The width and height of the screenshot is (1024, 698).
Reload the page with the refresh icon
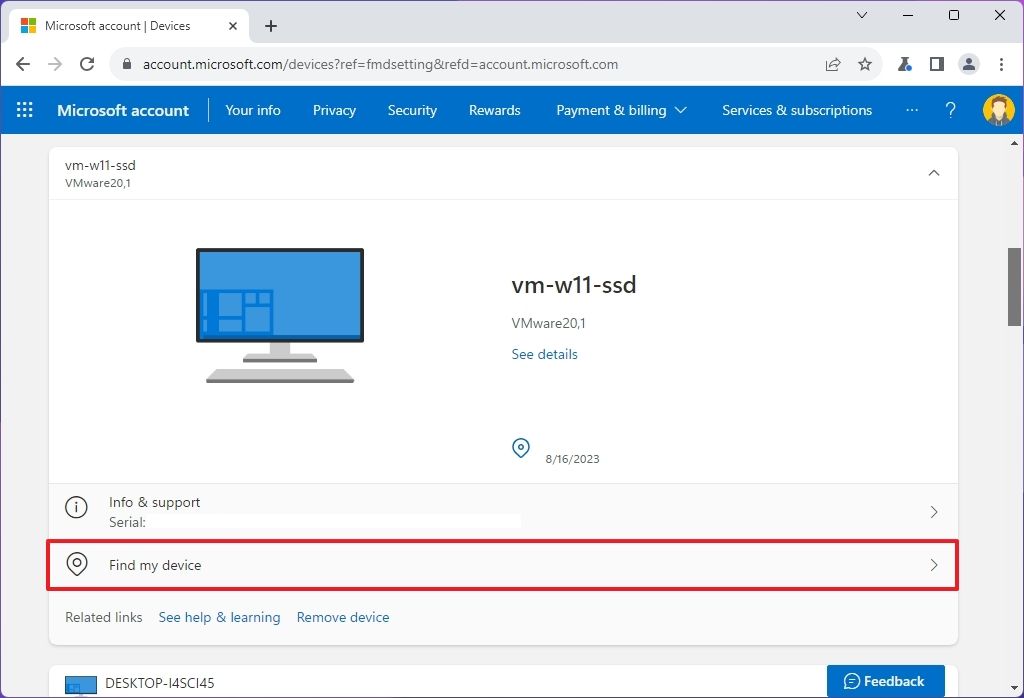pos(87,63)
